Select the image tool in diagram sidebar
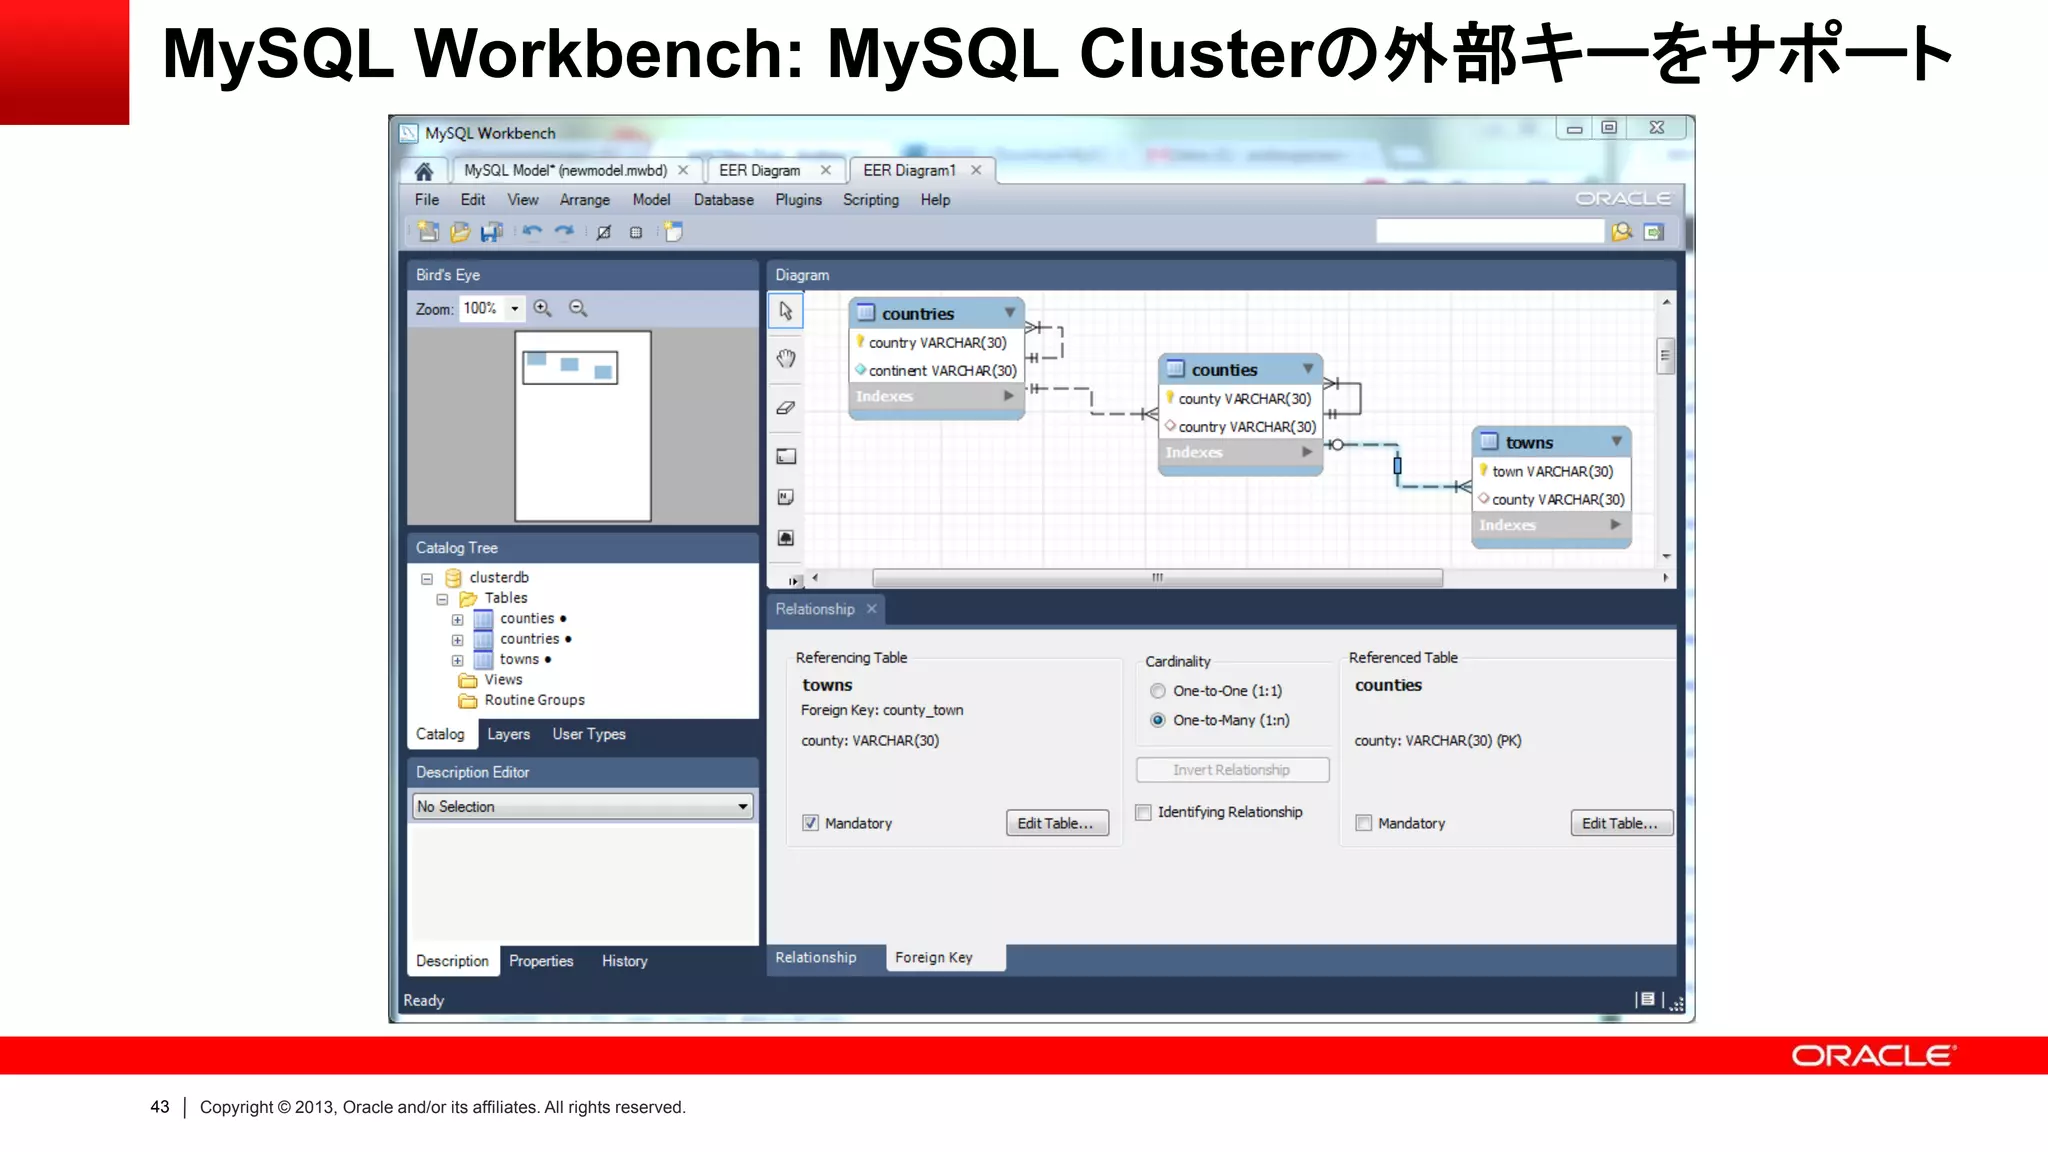Screen dimensions: 2048x1152 coord(786,538)
